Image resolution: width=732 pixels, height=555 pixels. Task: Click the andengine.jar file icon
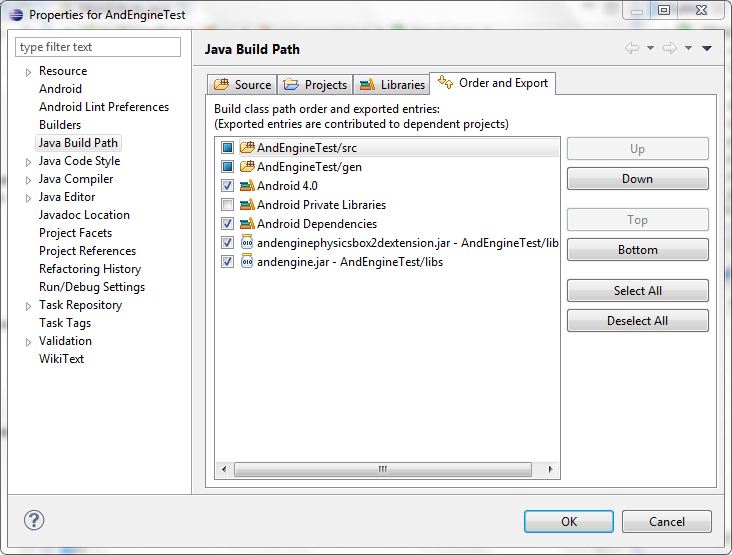[247, 262]
